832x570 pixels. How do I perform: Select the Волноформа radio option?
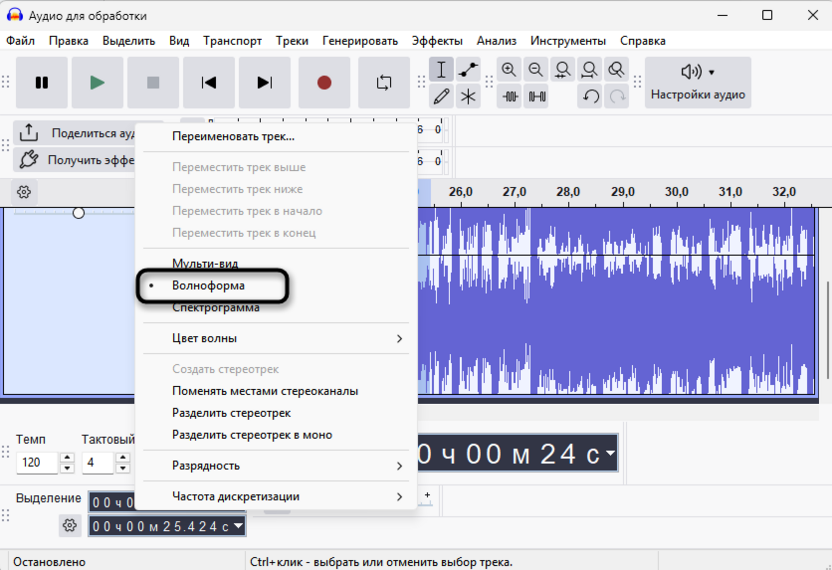(x=276, y=286)
